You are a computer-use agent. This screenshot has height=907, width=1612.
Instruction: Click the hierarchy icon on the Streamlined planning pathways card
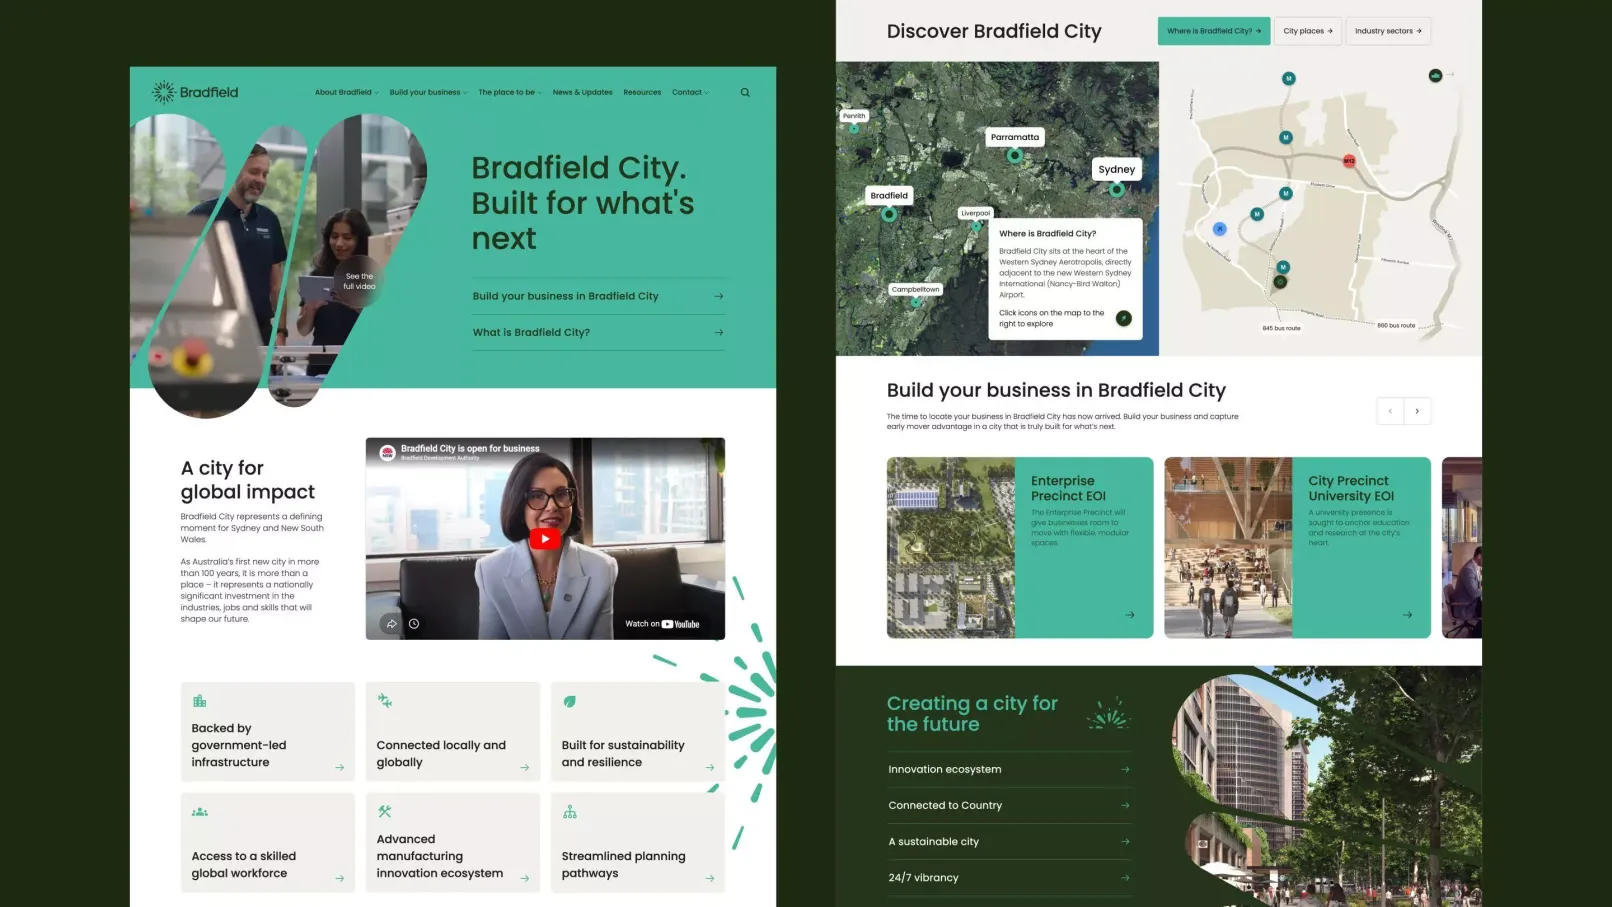pos(570,812)
